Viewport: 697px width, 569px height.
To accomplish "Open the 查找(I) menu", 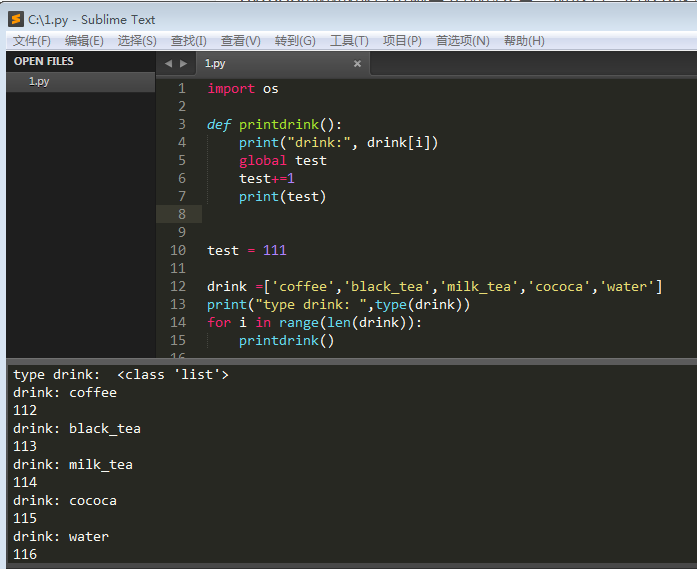I will coord(188,41).
